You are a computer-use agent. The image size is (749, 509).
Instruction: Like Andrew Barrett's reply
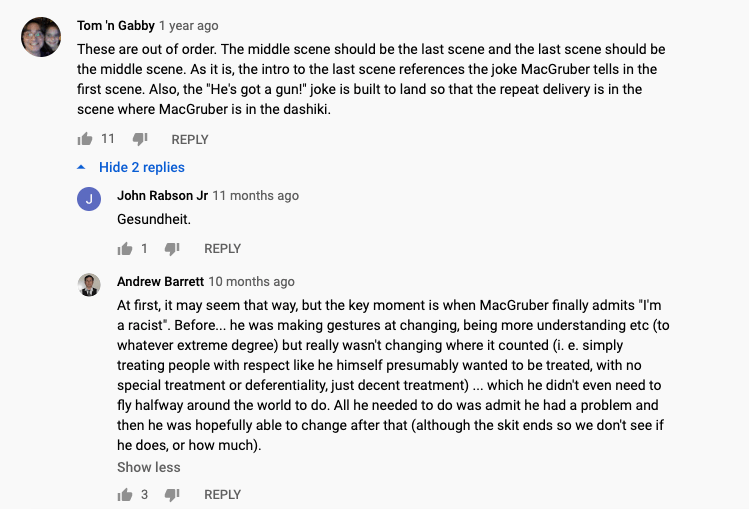coord(125,494)
